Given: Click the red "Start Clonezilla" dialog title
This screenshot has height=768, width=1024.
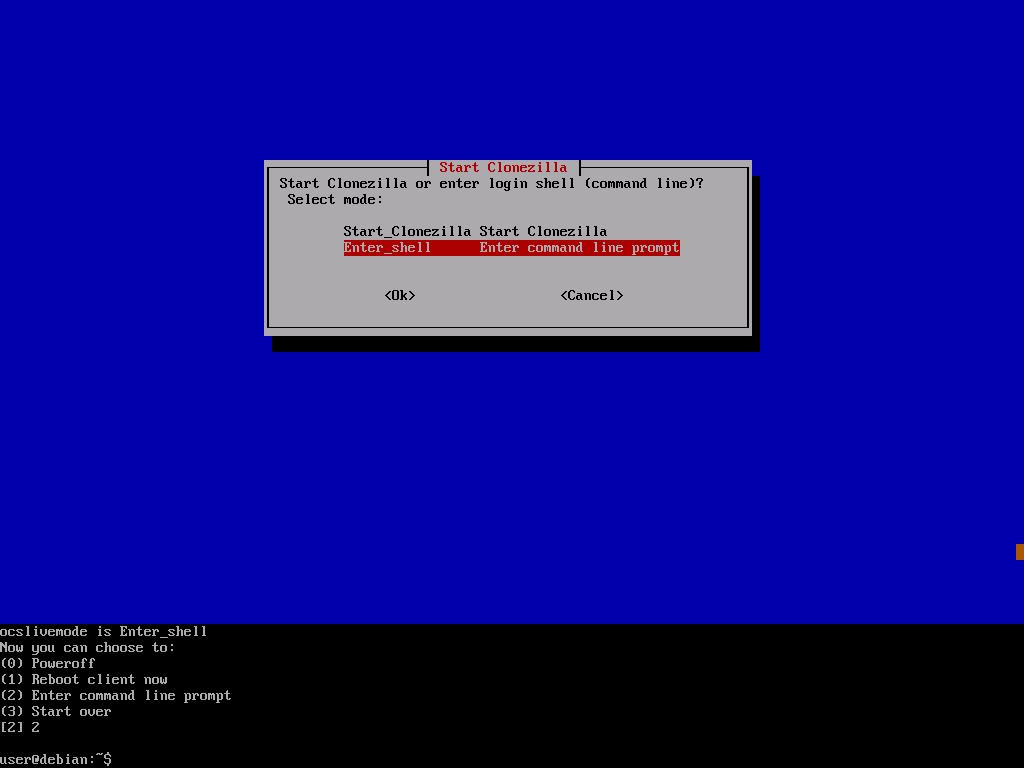Looking at the screenshot, I should 503,167.
